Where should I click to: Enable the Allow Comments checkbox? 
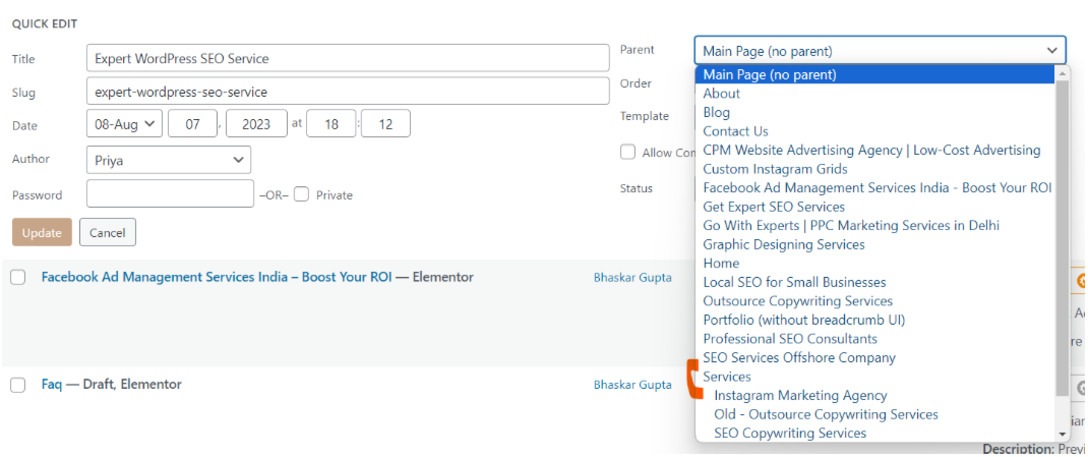628,152
